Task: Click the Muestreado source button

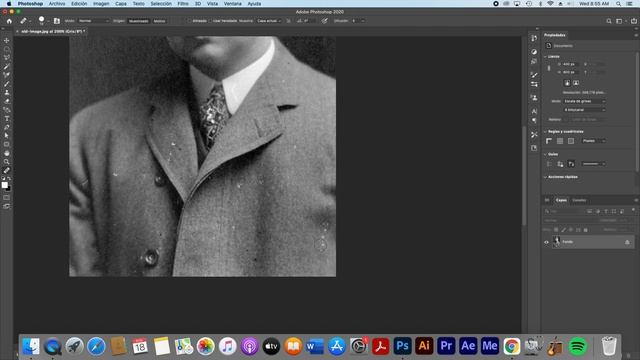Action: 138,21
